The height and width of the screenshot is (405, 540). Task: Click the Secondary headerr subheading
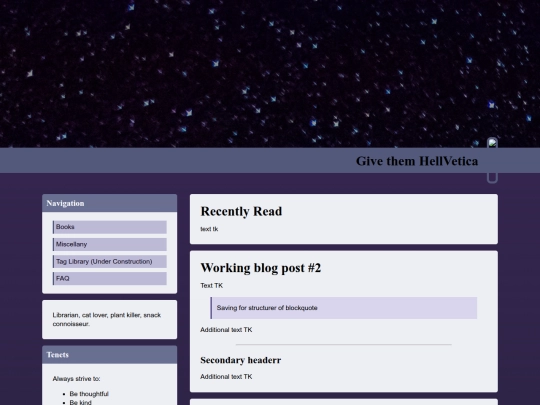coord(241,360)
